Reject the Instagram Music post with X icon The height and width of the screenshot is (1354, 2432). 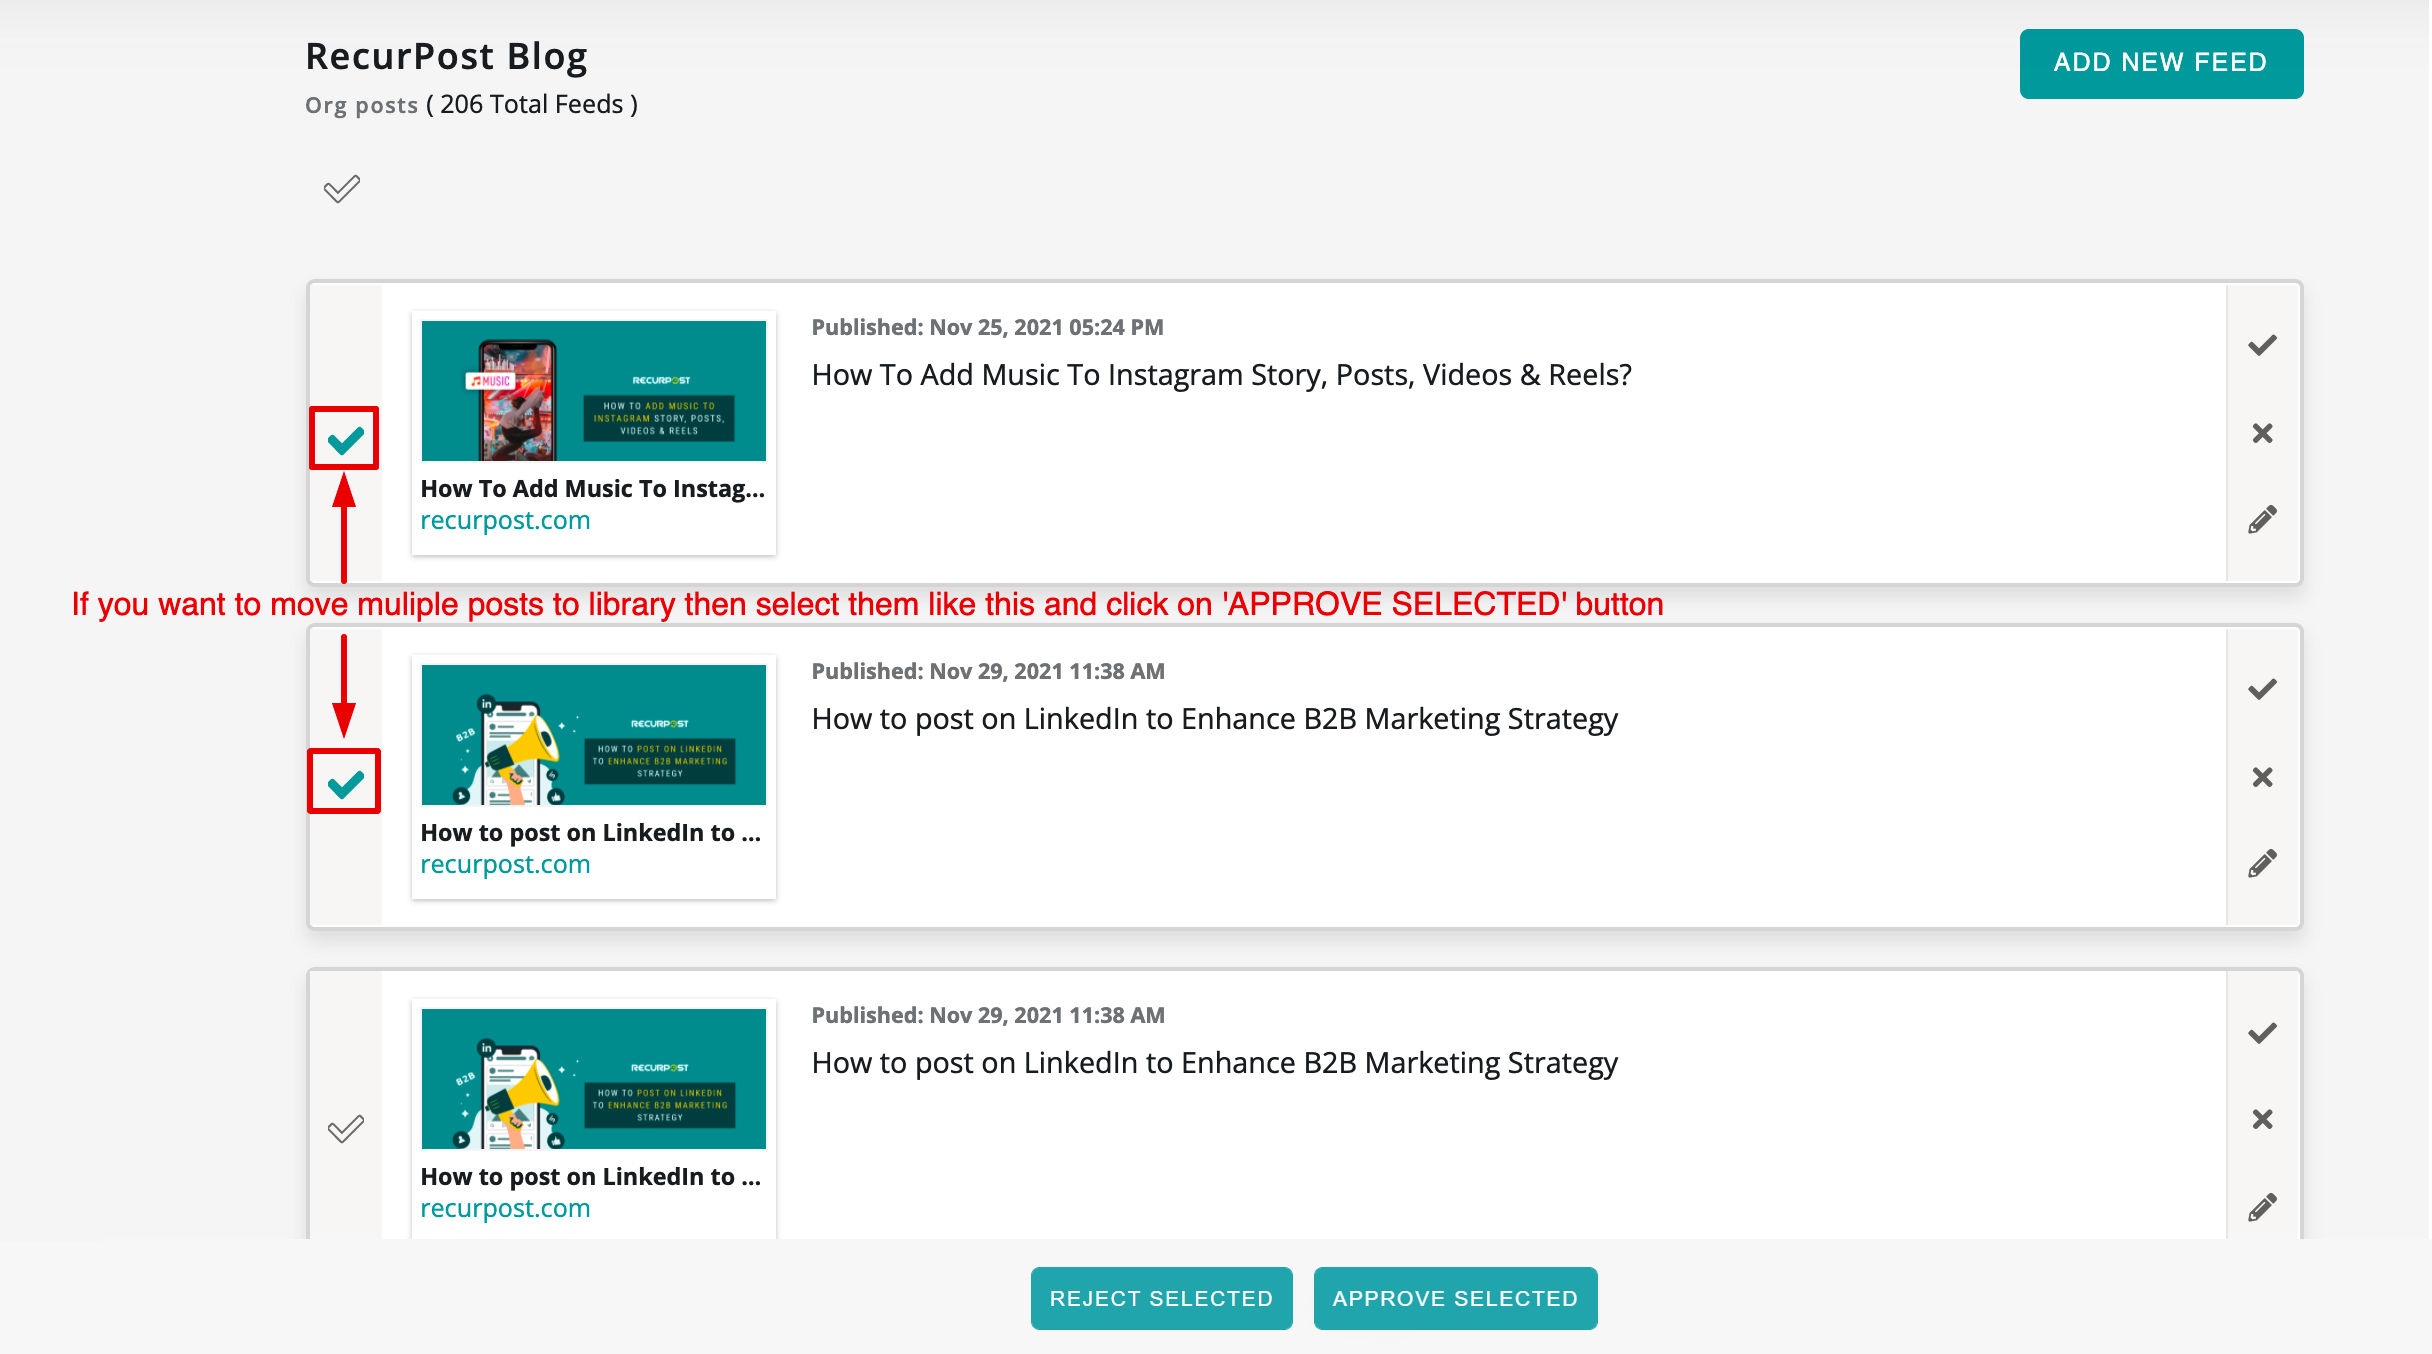pos(2262,433)
